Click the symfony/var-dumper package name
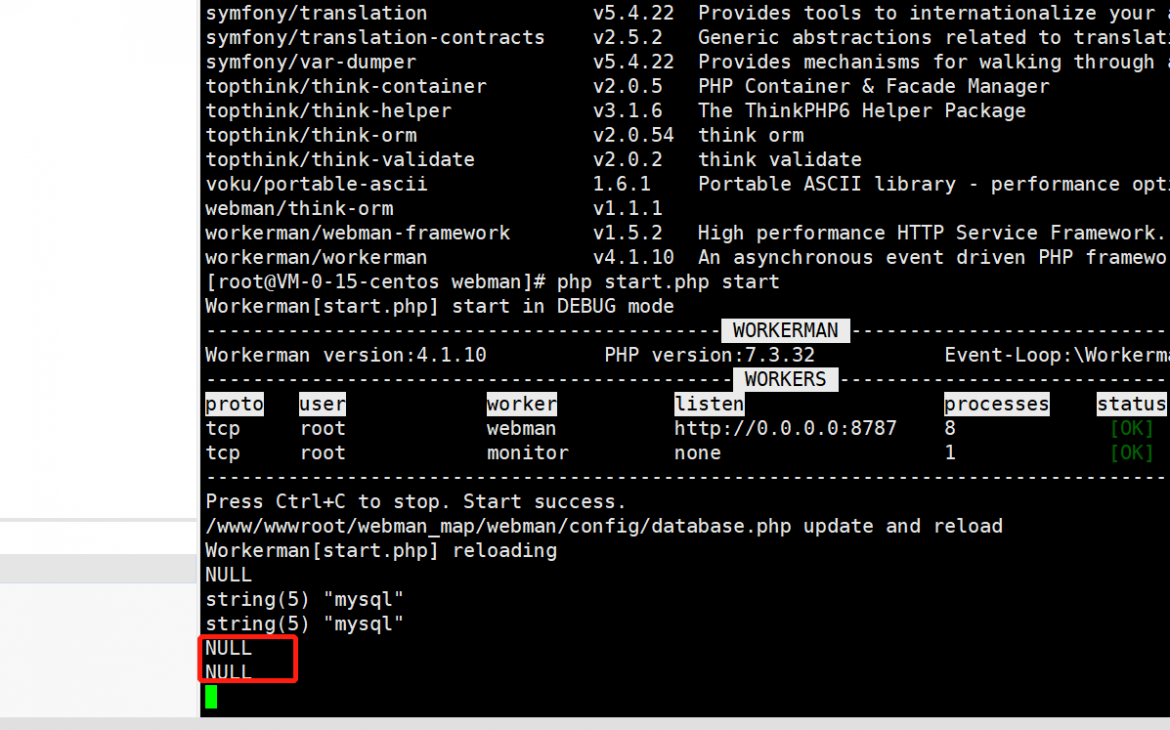Screen dimensions: 1170x730 [x=310, y=62]
